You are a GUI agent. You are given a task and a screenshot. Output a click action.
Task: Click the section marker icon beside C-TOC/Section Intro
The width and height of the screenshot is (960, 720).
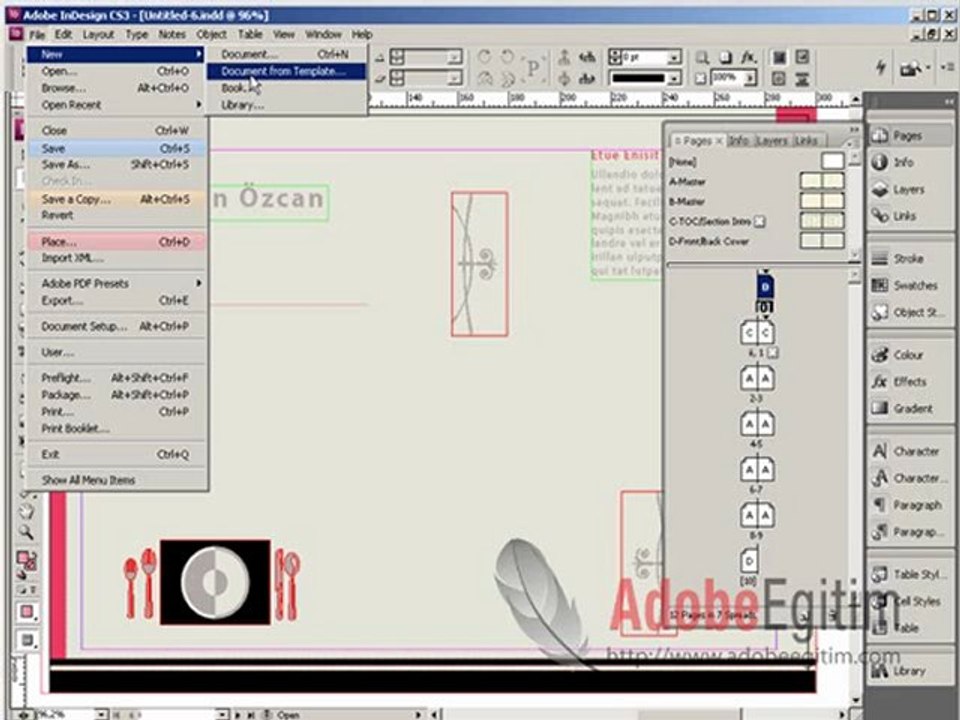[759, 222]
